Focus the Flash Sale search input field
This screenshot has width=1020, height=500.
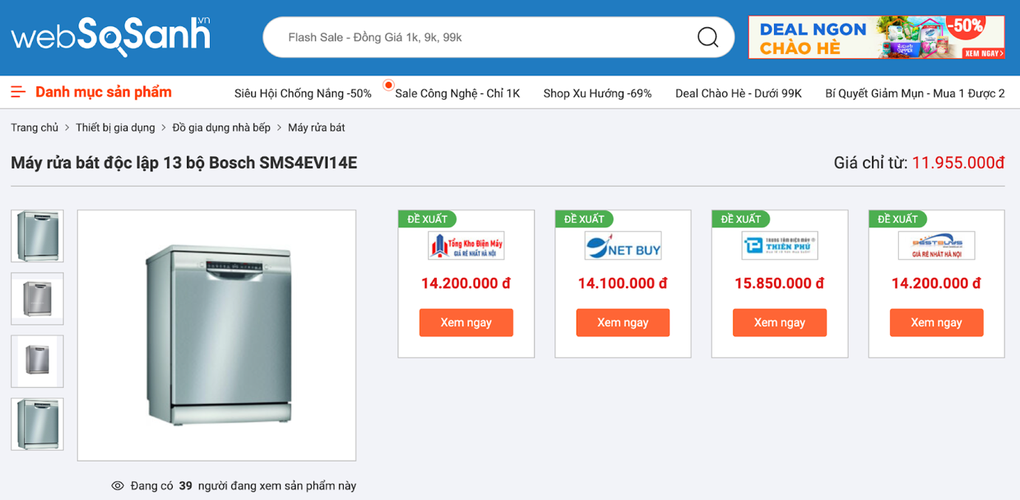click(x=480, y=38)
